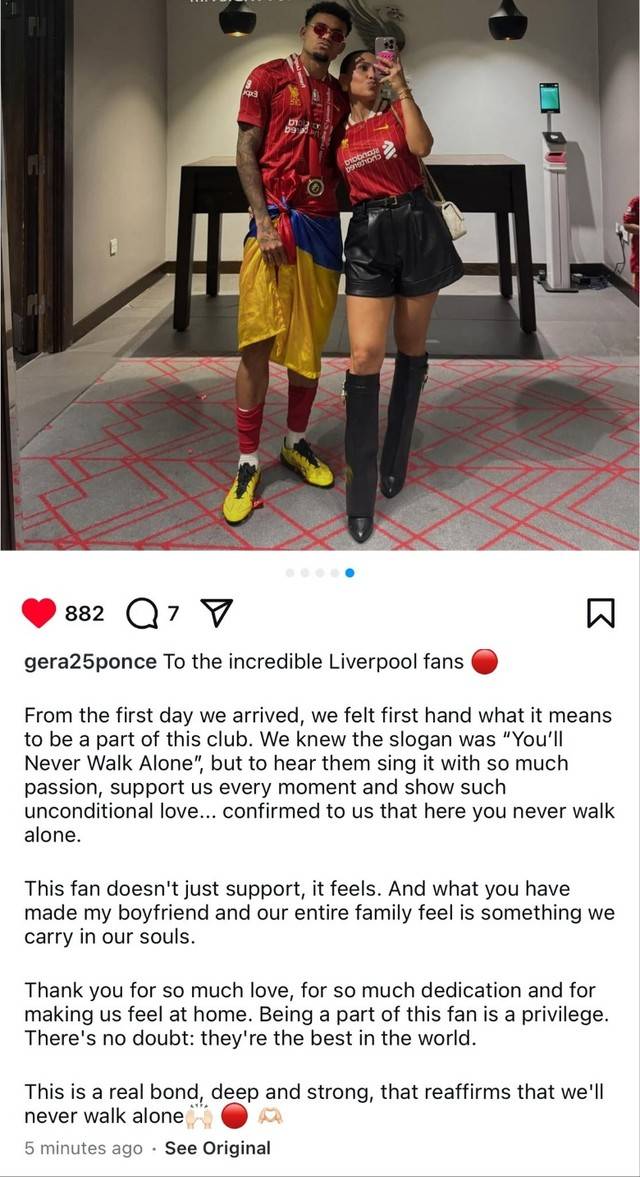This screenshot has height=1177, width=640.
Task: Click red circle emoji on last line
Action: 235,1116
